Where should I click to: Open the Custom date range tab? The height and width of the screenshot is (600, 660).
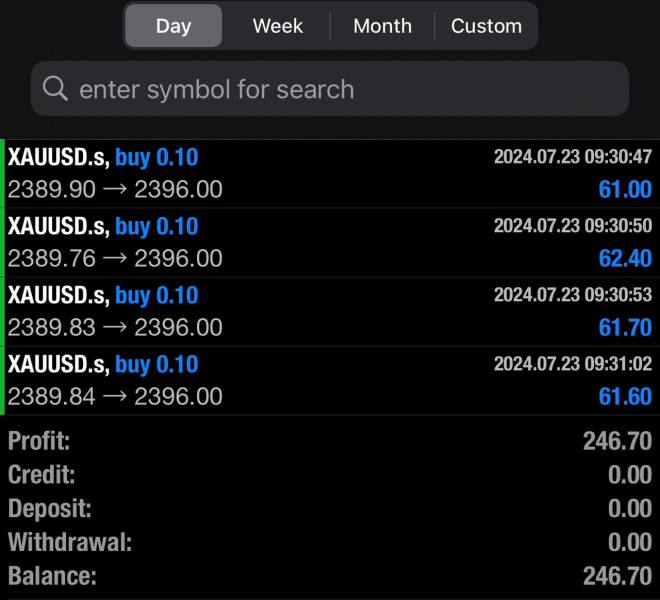tap(486, 26)
